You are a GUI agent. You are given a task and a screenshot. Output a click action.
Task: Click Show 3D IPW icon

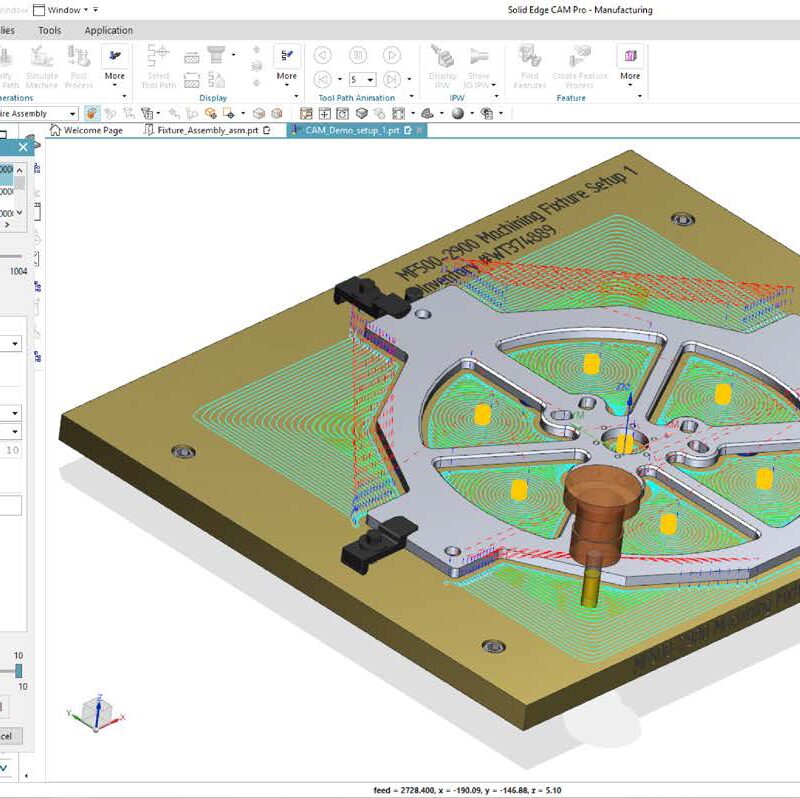click(x=479, y=56)
